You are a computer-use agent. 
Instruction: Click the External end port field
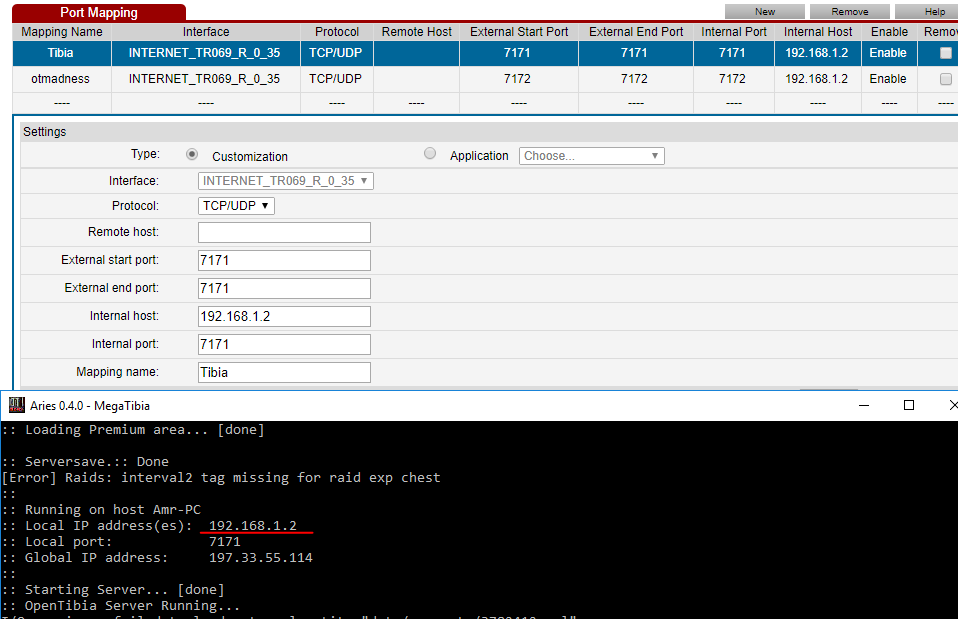tap(284, 288)
